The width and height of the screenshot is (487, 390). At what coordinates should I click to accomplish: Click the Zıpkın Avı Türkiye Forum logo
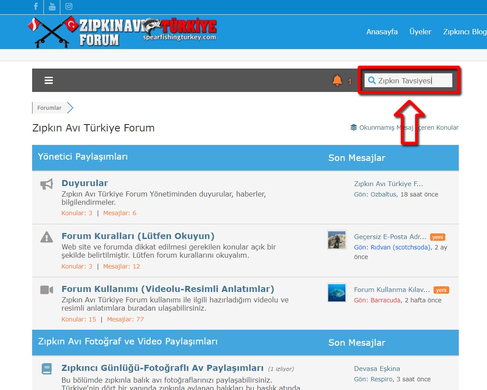123,32
